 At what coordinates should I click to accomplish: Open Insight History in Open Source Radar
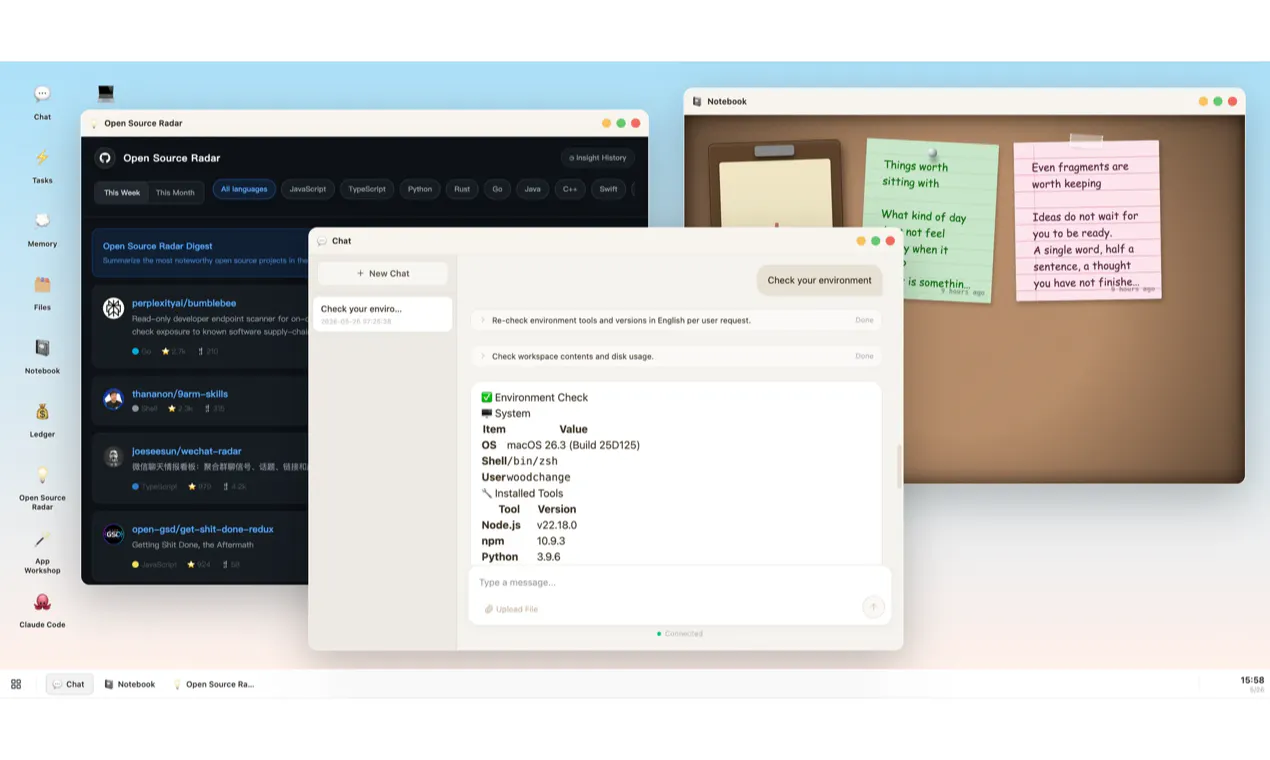point(598,158)
